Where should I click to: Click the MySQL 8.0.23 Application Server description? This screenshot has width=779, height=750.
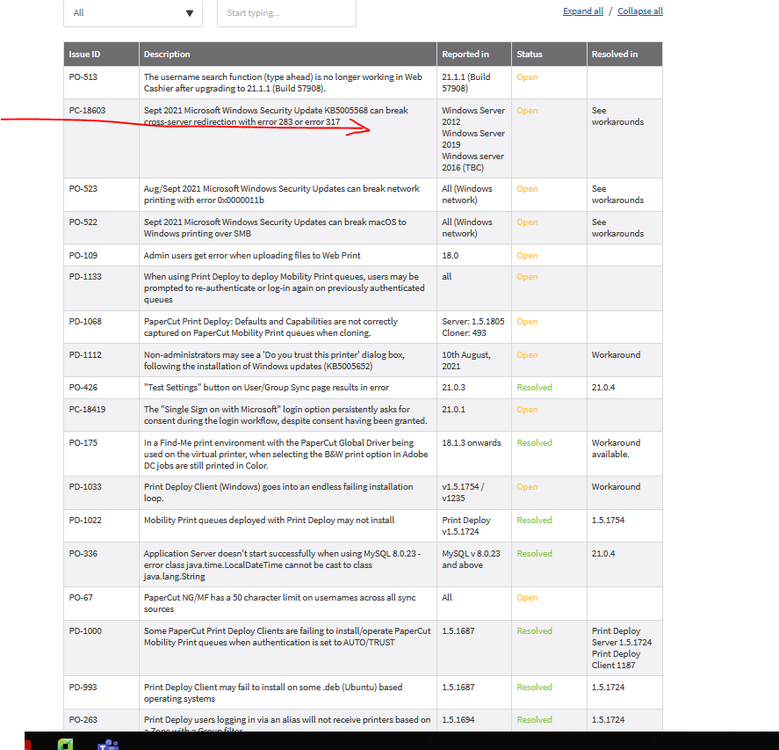282,565
